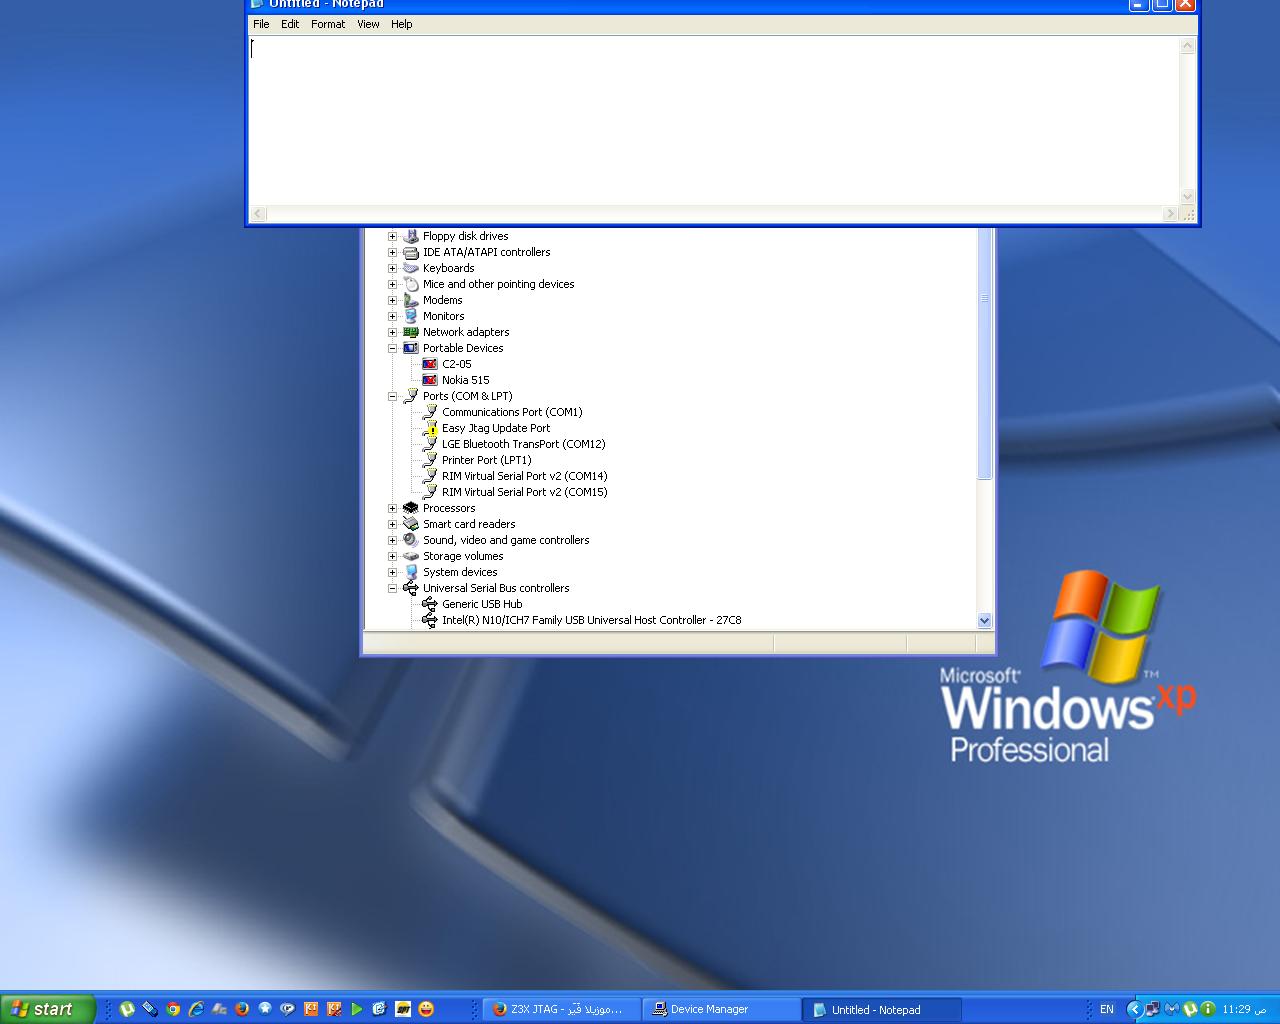Image resolution: width=1280 pixels, height=1024 pixels.
Task: Launch uTorrent from the Quick Launch bar
Action: pyautogui.click(x=127, y=1009)
